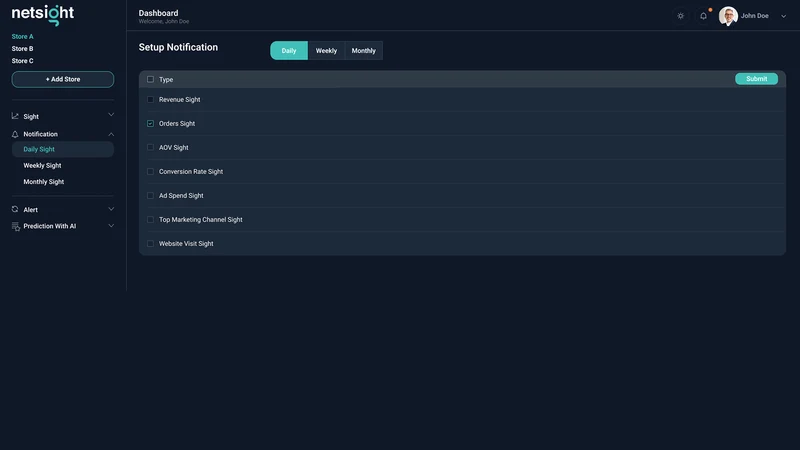The image size is (800, 450).
Task: Switch to the Monthly tab
Action: [364, 51]
